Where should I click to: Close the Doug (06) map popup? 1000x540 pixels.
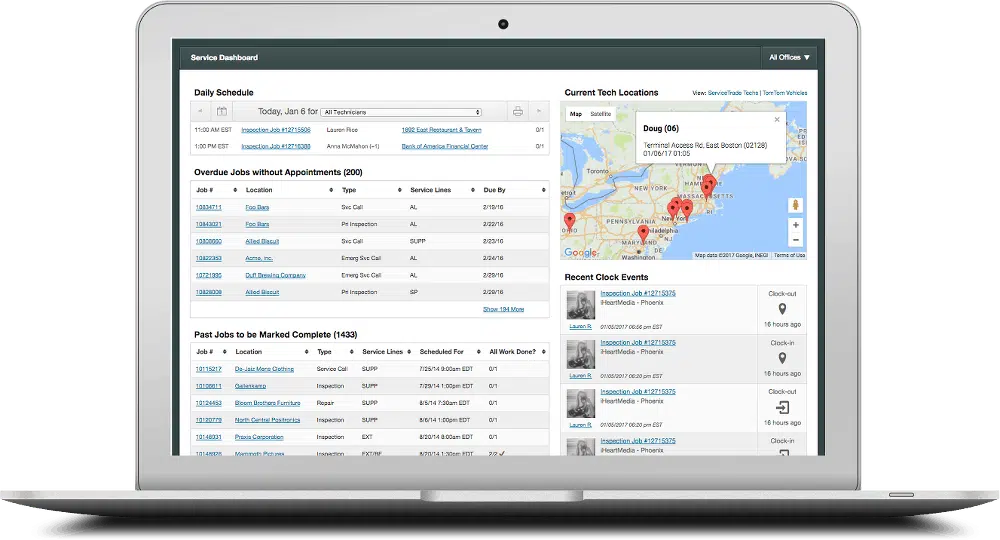tap(777, 120)
